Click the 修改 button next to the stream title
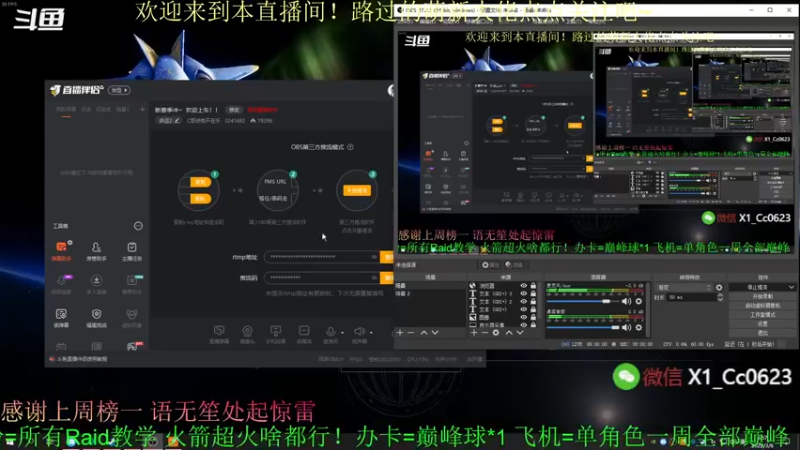 pos(234,110)
